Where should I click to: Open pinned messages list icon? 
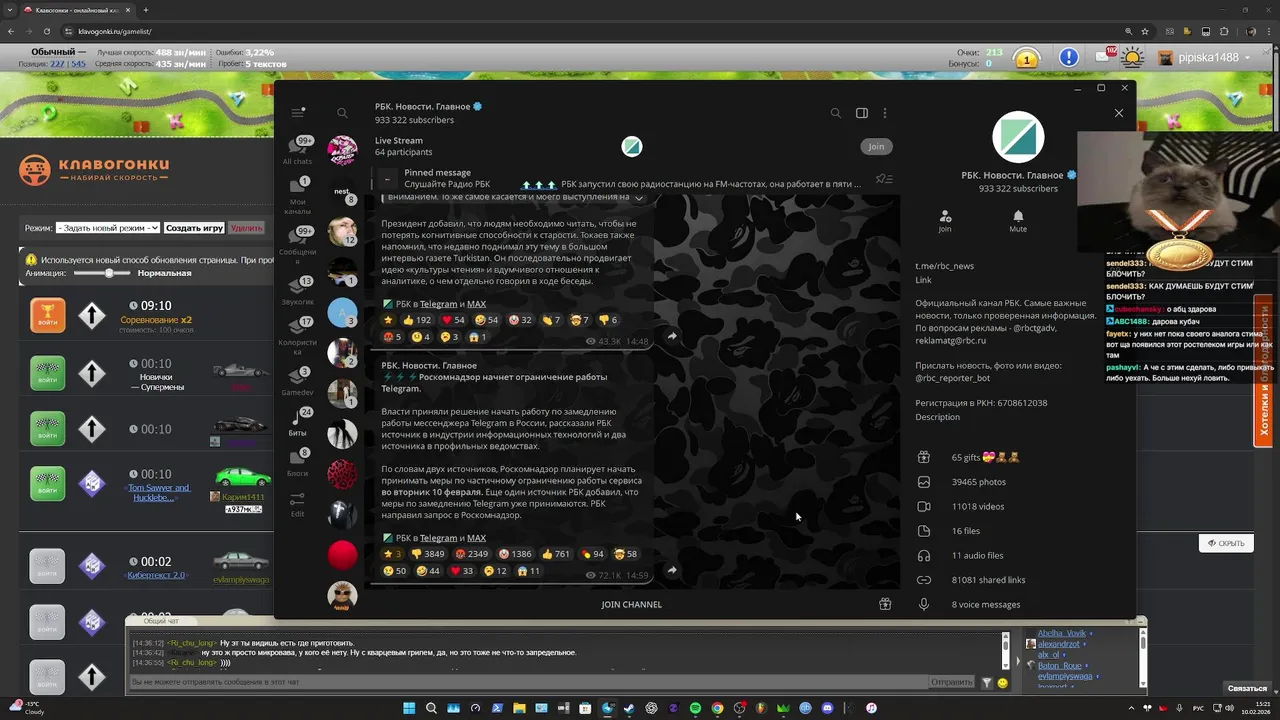point(883,179)
